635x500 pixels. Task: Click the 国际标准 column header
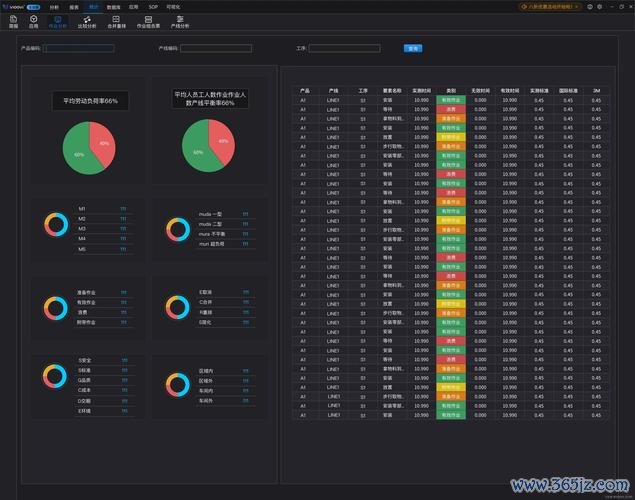tap(568, 91)
